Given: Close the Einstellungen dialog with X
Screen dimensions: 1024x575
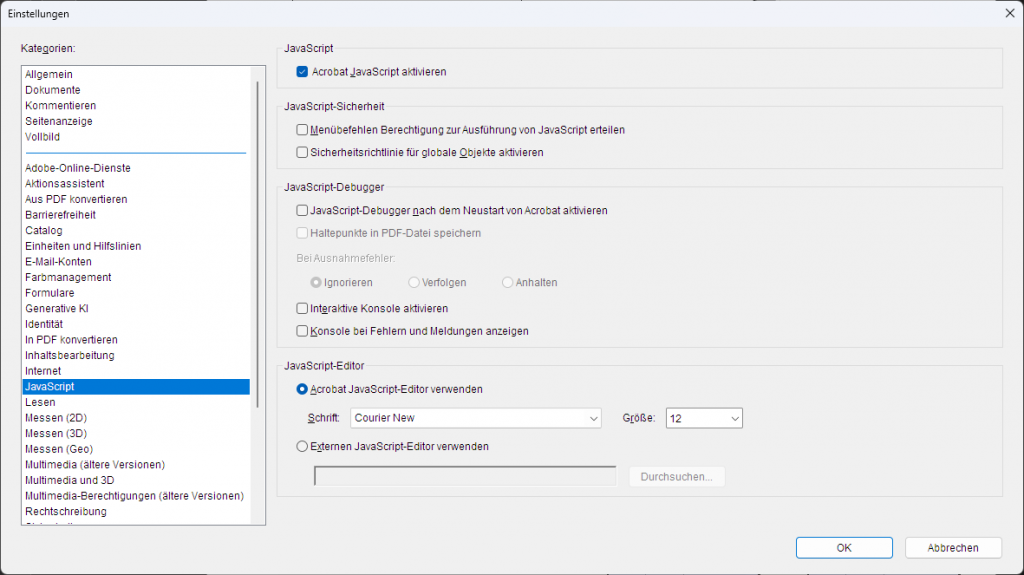Looking at the screenshot, I should (x=1009, y=13).
